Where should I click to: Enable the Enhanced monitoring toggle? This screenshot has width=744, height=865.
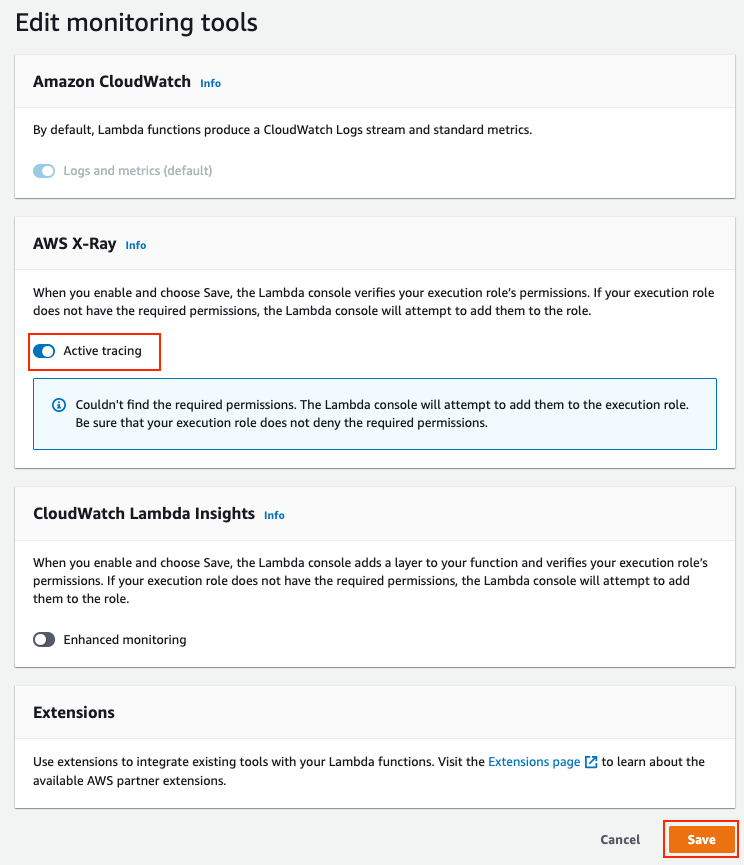point(44,639)
